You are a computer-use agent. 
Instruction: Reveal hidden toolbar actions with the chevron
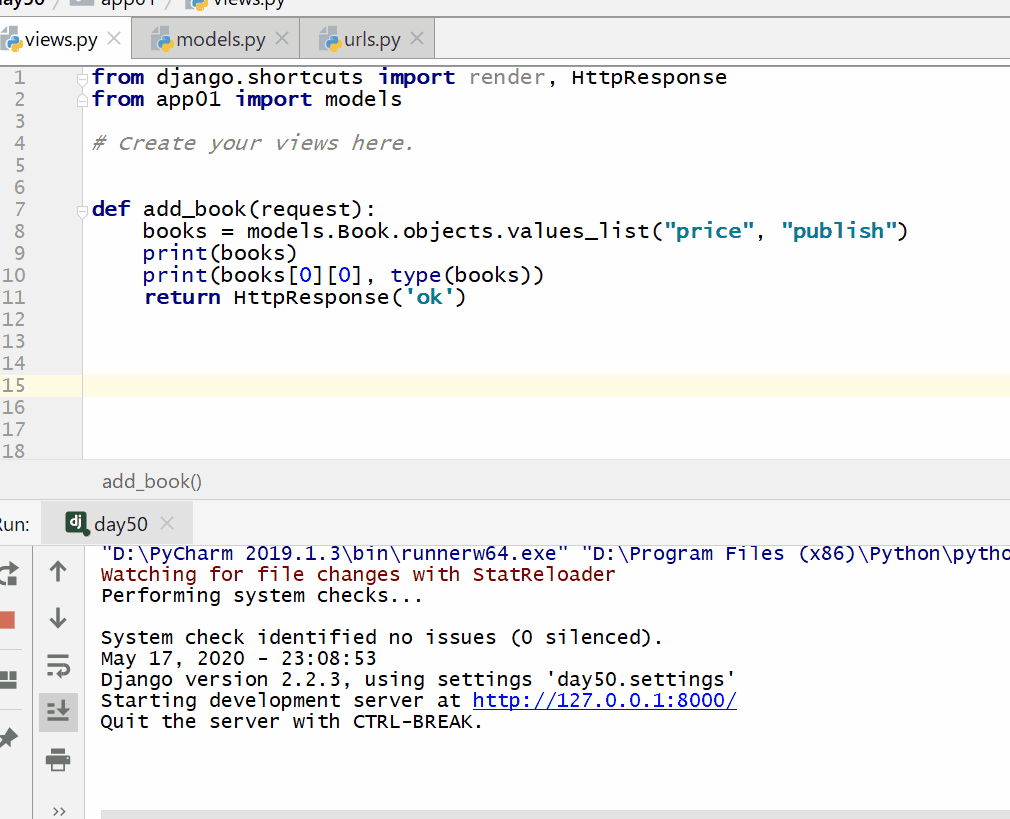tap(57, 811)
